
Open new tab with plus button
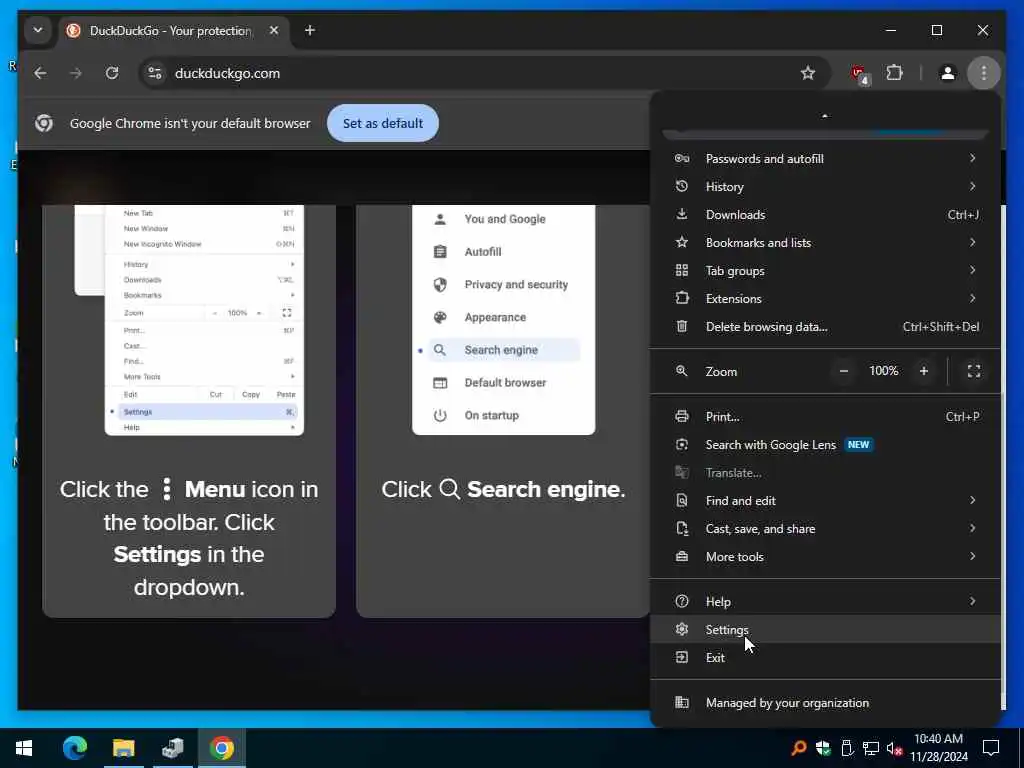(x=310, y=31)
